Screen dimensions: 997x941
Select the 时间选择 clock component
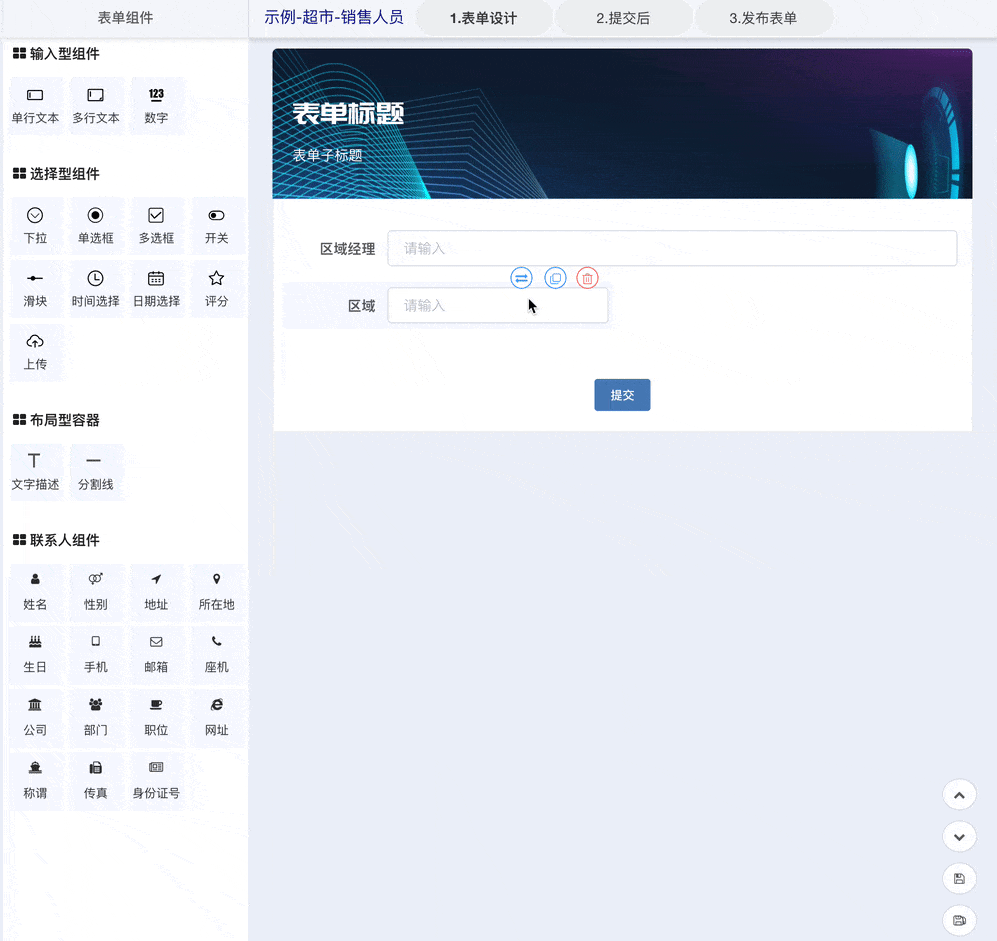[x=95, y=288]
